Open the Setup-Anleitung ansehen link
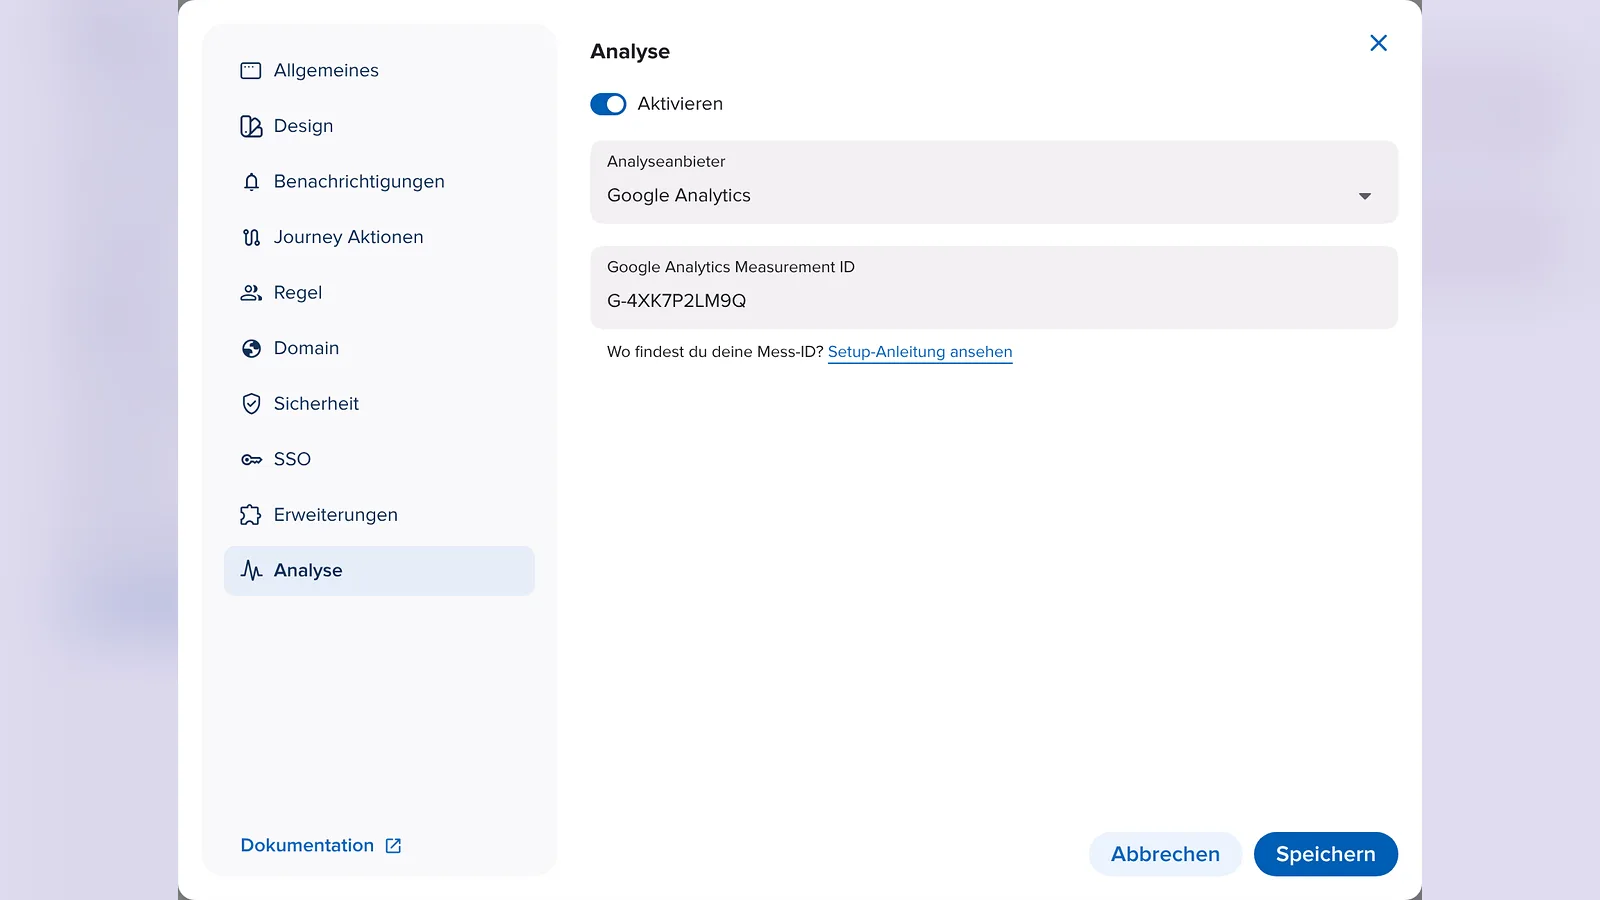The width and height of the screenshot is (1600, 900). (920, 352)
